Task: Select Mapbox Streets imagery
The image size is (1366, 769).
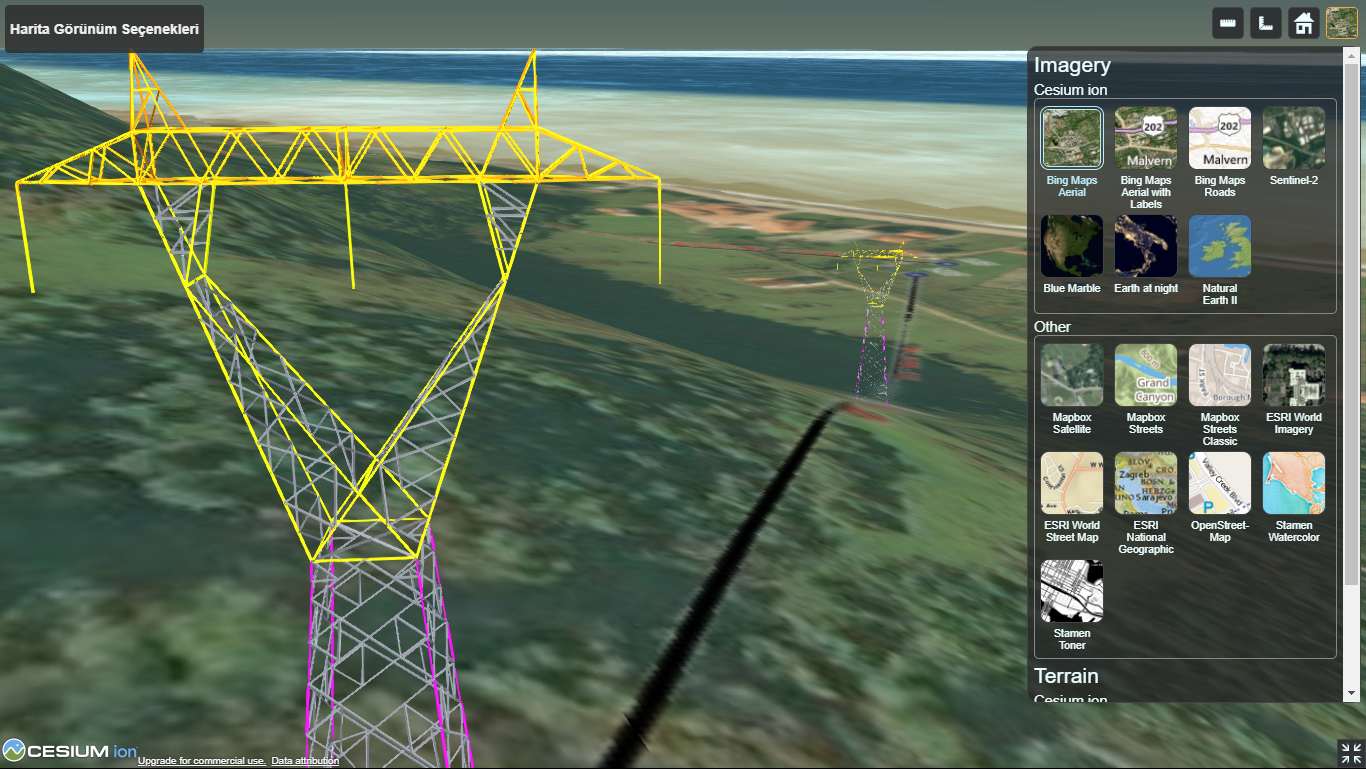Action: [x=1146, y=389]
